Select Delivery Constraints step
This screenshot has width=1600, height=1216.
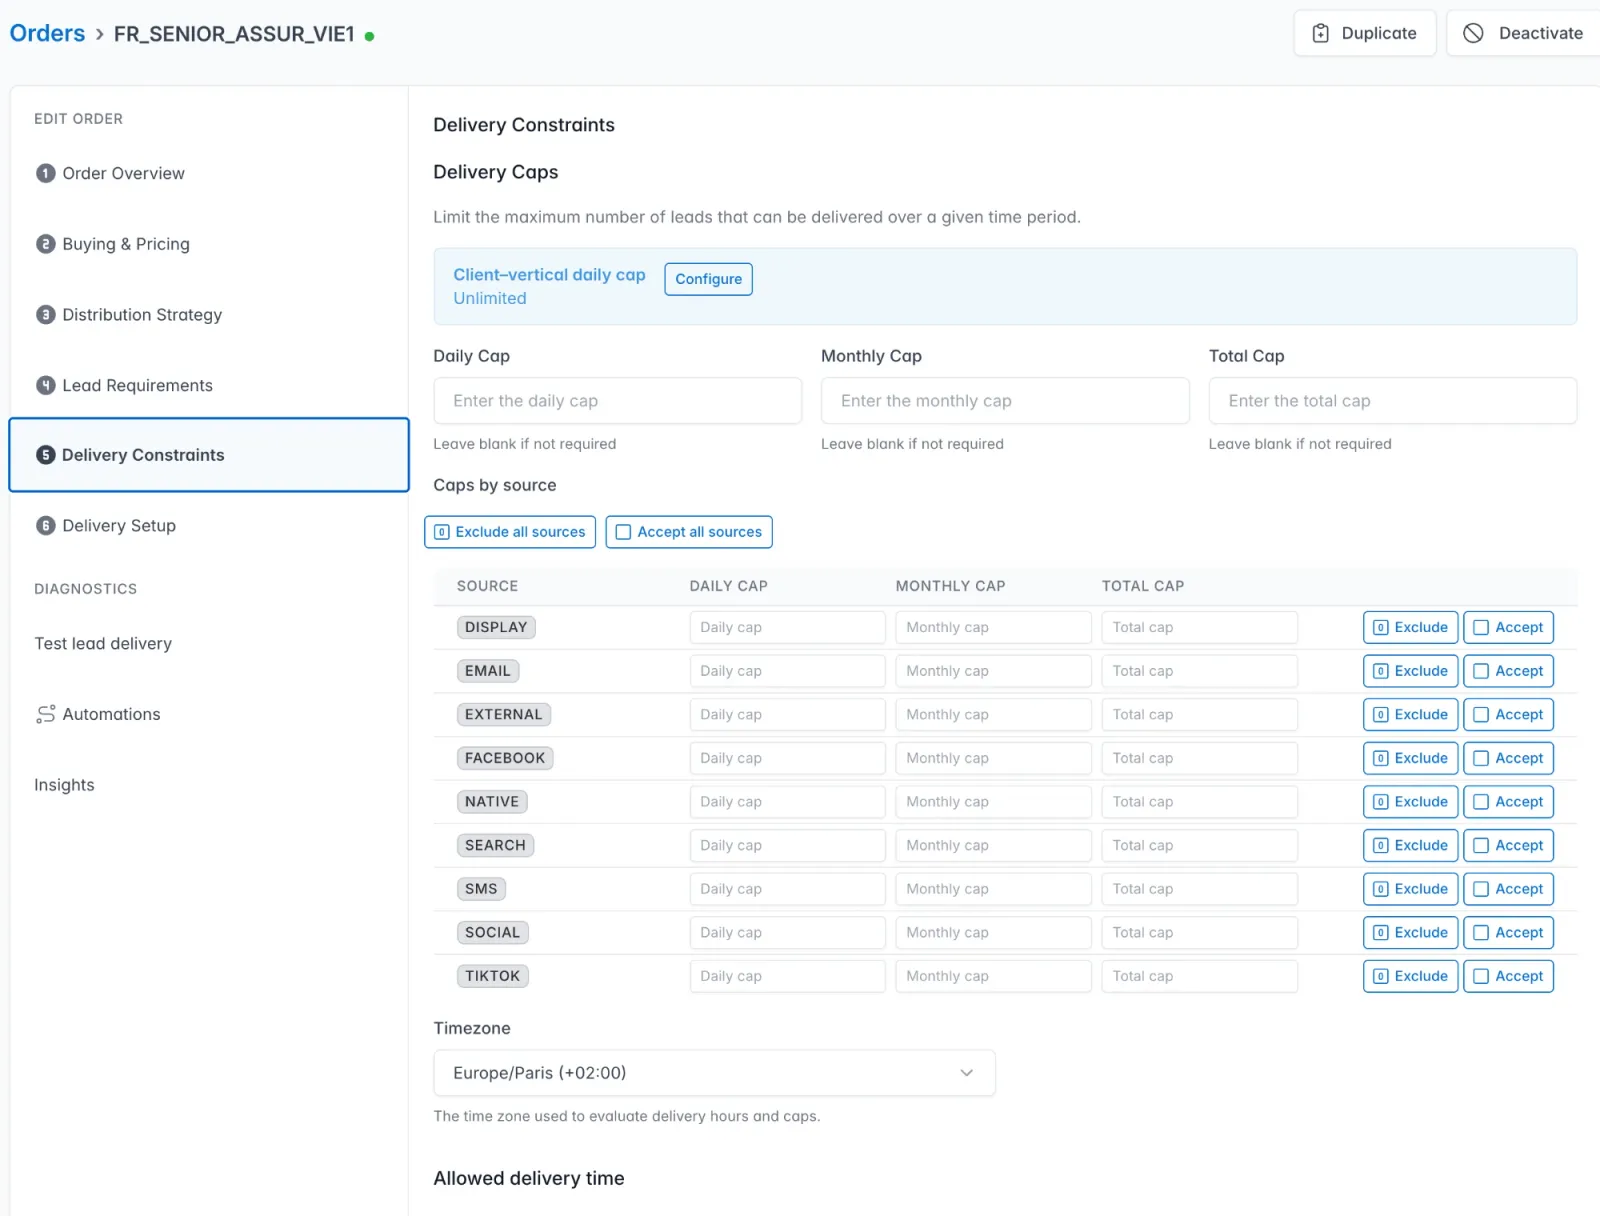pos(209,455)
